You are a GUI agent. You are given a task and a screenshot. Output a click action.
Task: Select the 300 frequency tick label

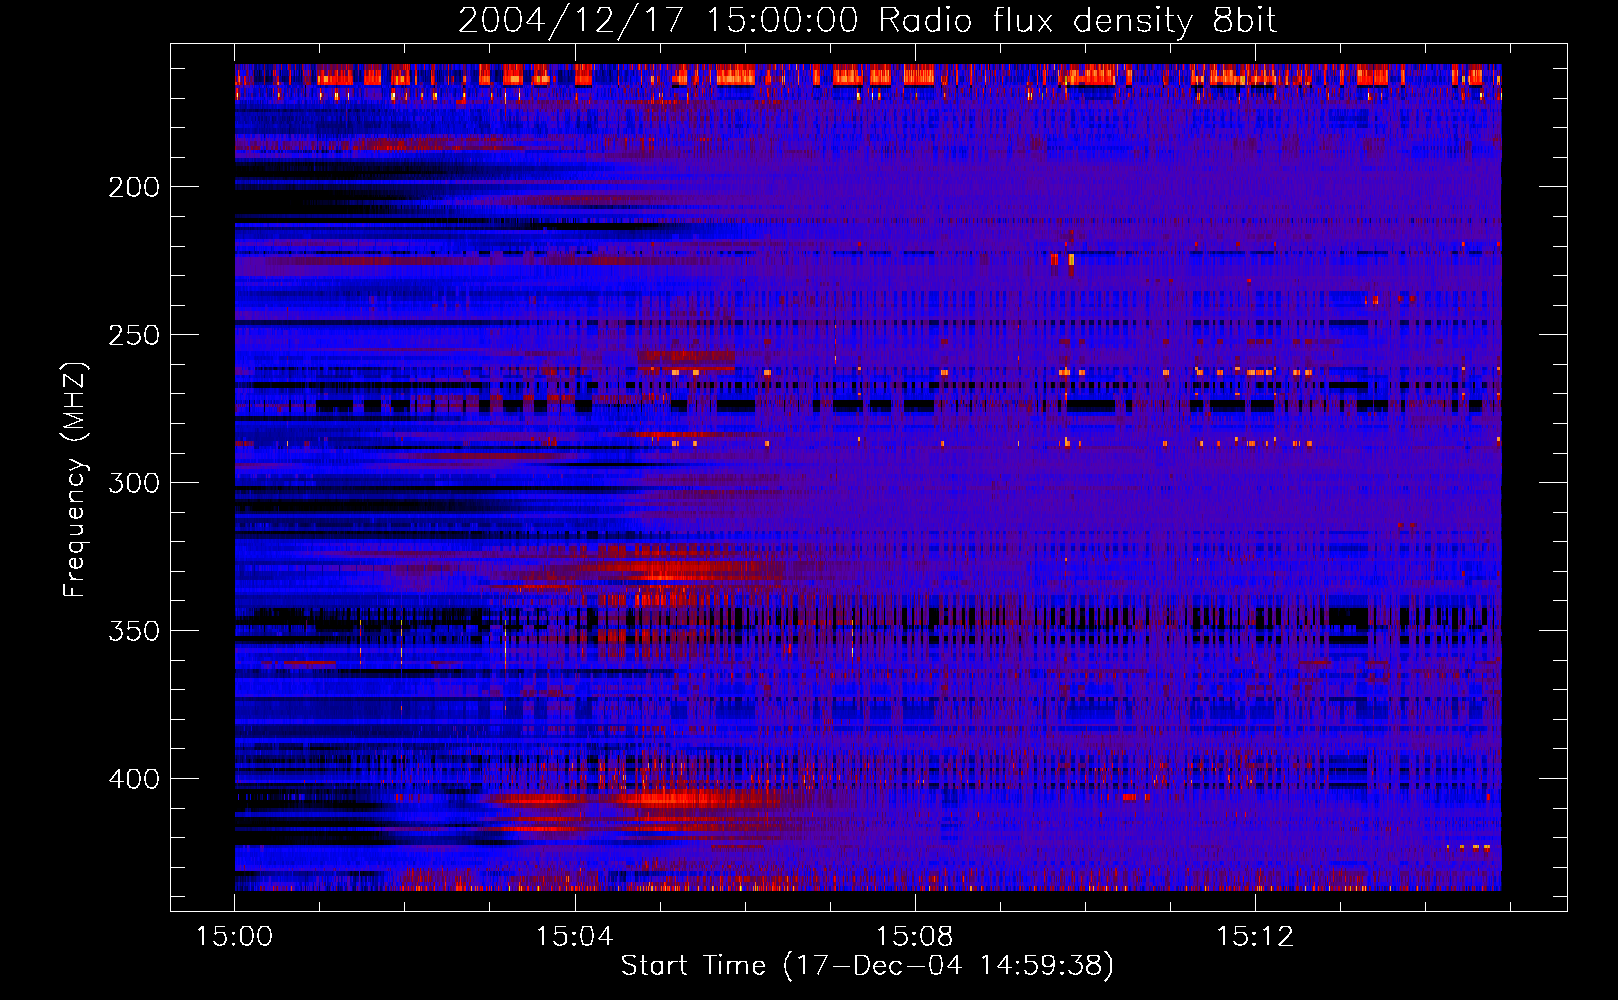coord(134,483)
